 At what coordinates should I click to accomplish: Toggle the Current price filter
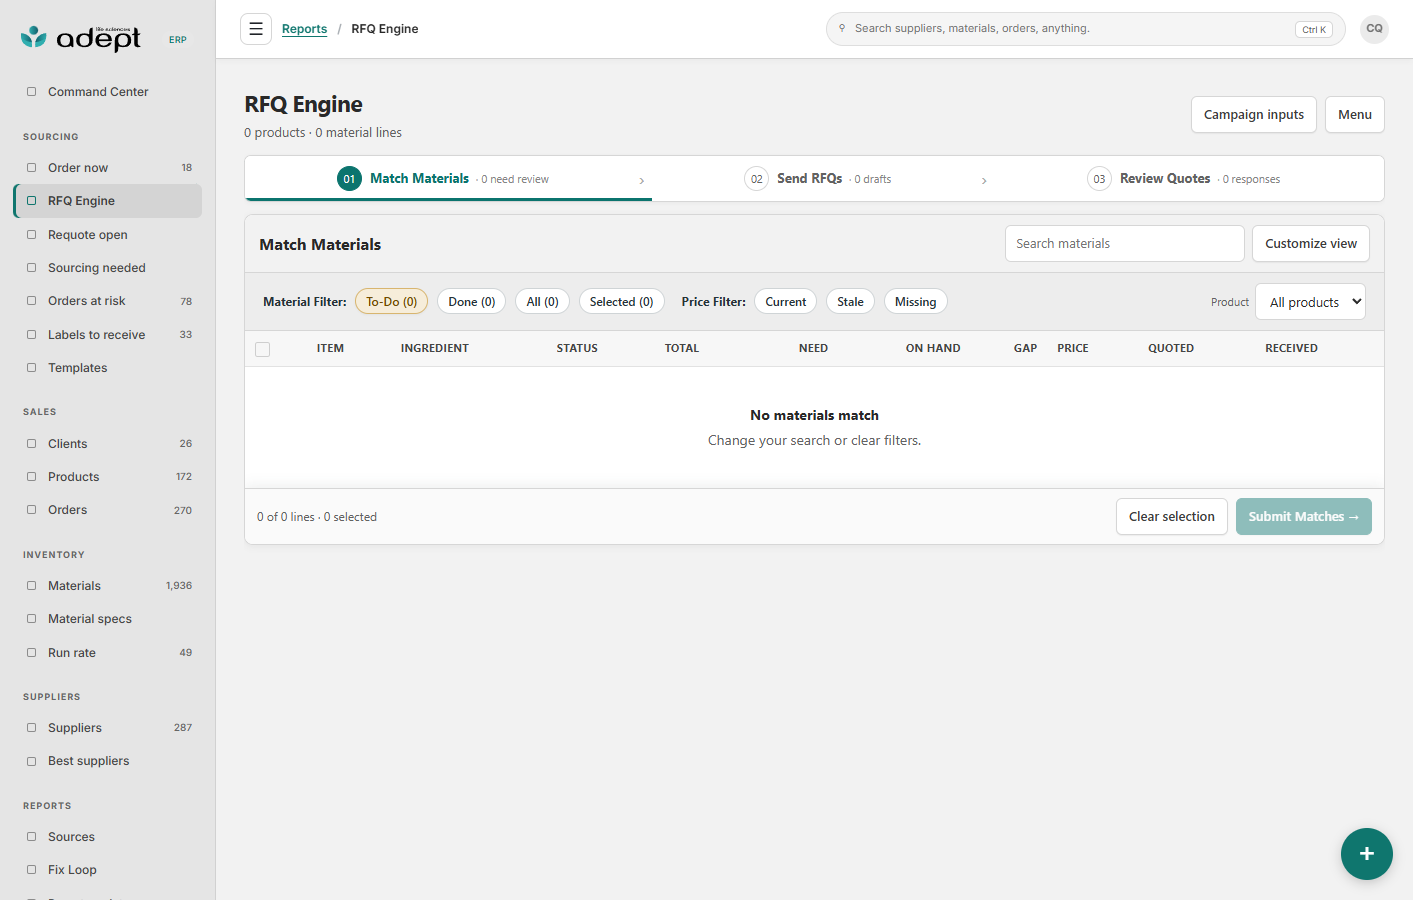click(x=785, y=301)
